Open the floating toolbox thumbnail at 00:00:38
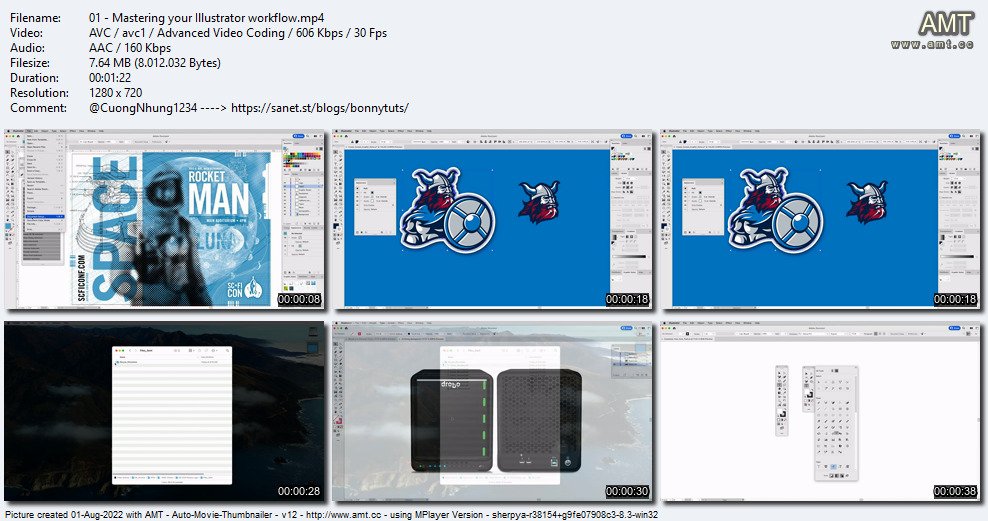Screen dimensions: 988x521 point(820,411)
